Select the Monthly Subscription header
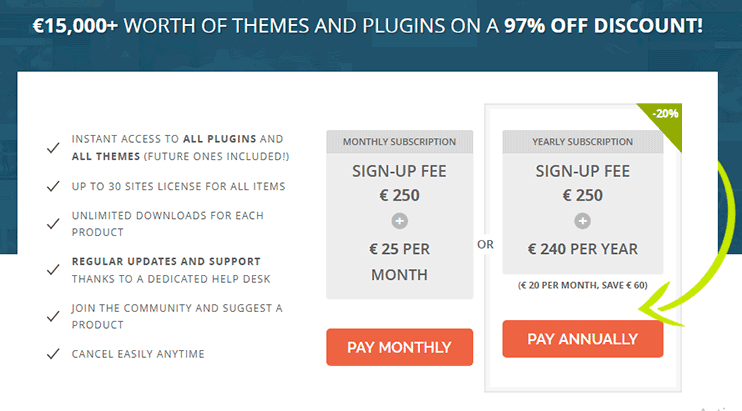Image resolution: width=742 pixels, height=411 pixels. tap(399, 141)
